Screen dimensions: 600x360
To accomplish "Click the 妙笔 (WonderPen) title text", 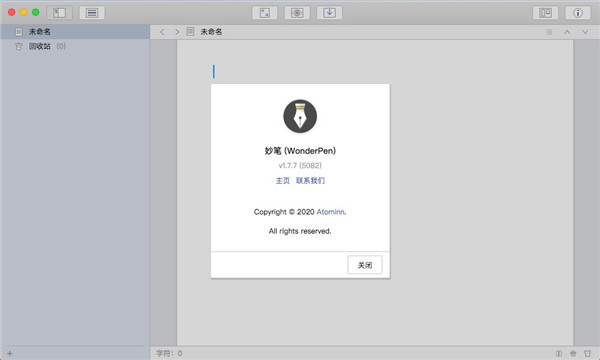I will pyautogui.click(x=300, y=151).
